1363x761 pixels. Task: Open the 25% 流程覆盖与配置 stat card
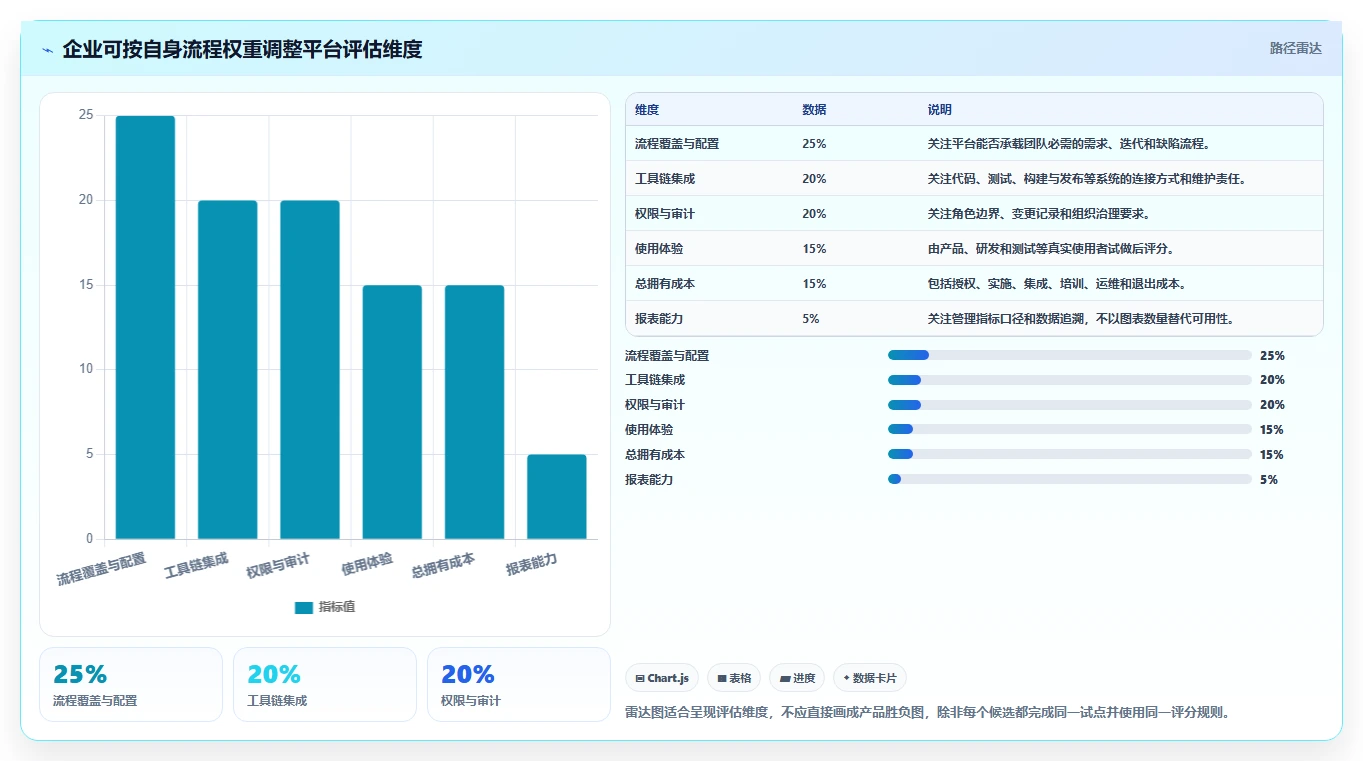(x=131, y=684)
